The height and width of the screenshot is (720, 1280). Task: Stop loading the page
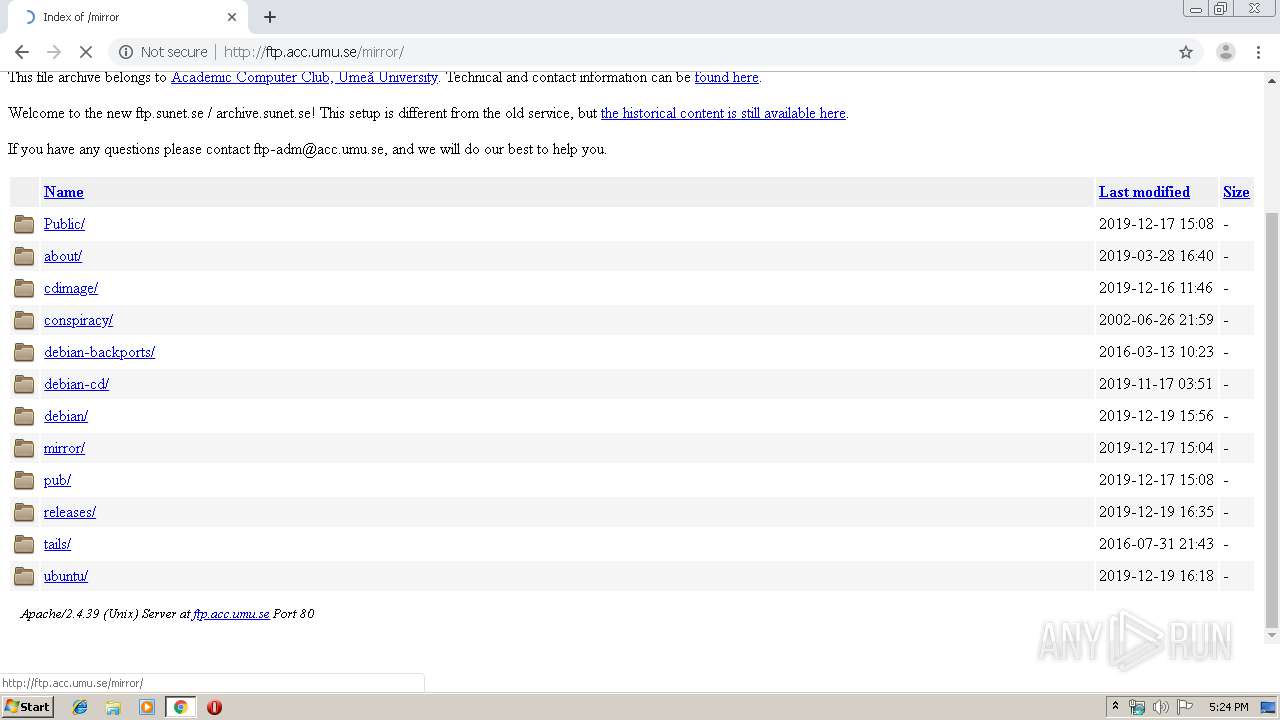pyautogui.click(x=86, y=52)
